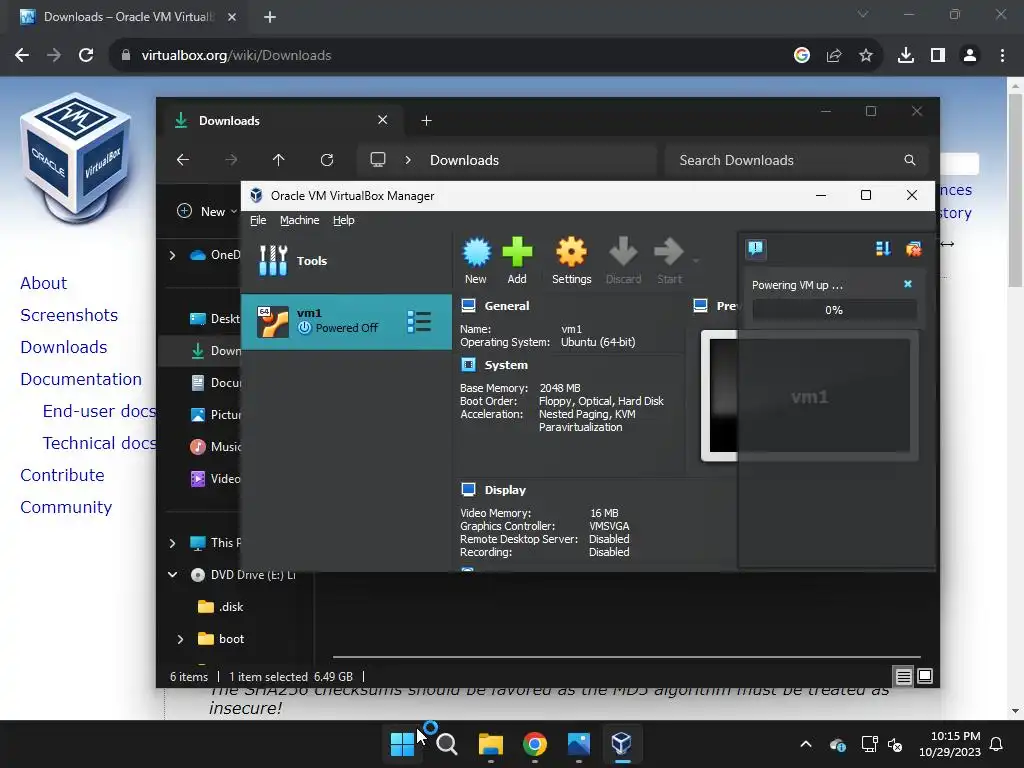
Task: Bookmark this page star icon
Action: (x=866, y=56)
